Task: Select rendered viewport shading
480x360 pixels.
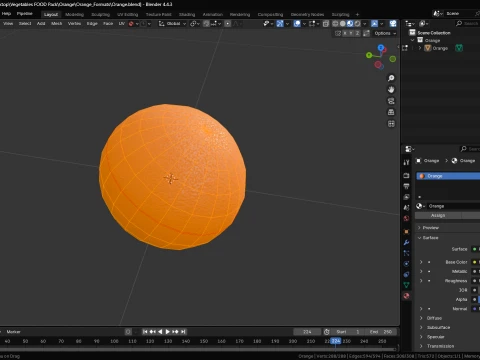Action: (x=357, y=24)
